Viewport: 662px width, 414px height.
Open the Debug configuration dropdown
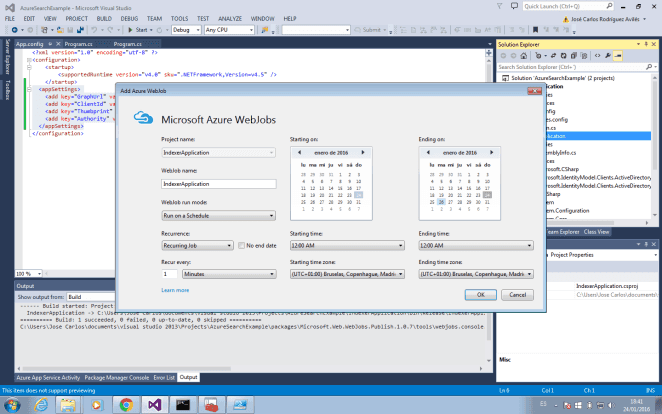pyautogui.click(x=186, y=30)
